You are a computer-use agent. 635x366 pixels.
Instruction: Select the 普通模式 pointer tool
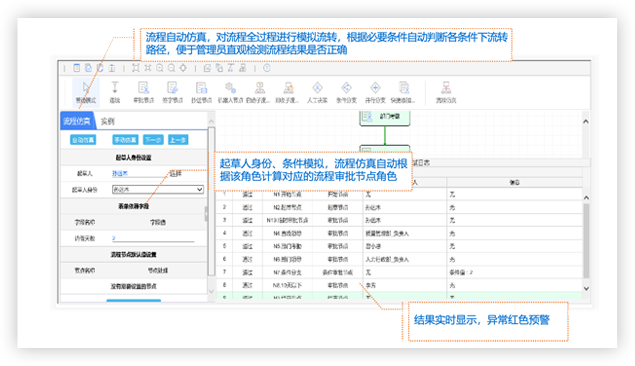click(85, 92)
